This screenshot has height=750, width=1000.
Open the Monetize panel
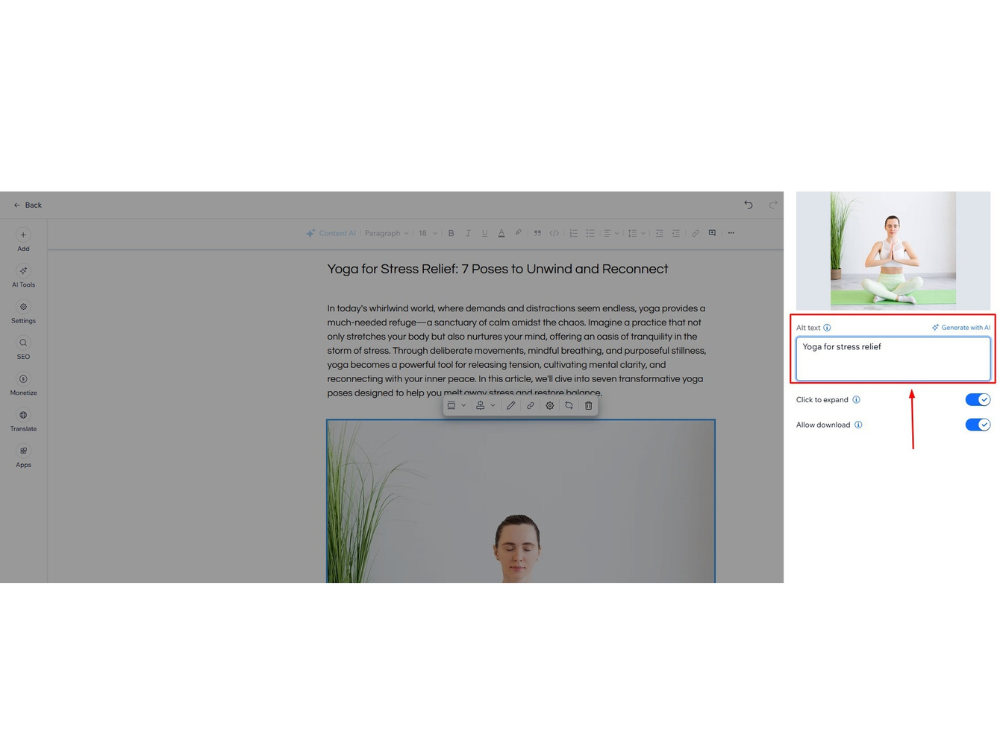click(23, 385)
